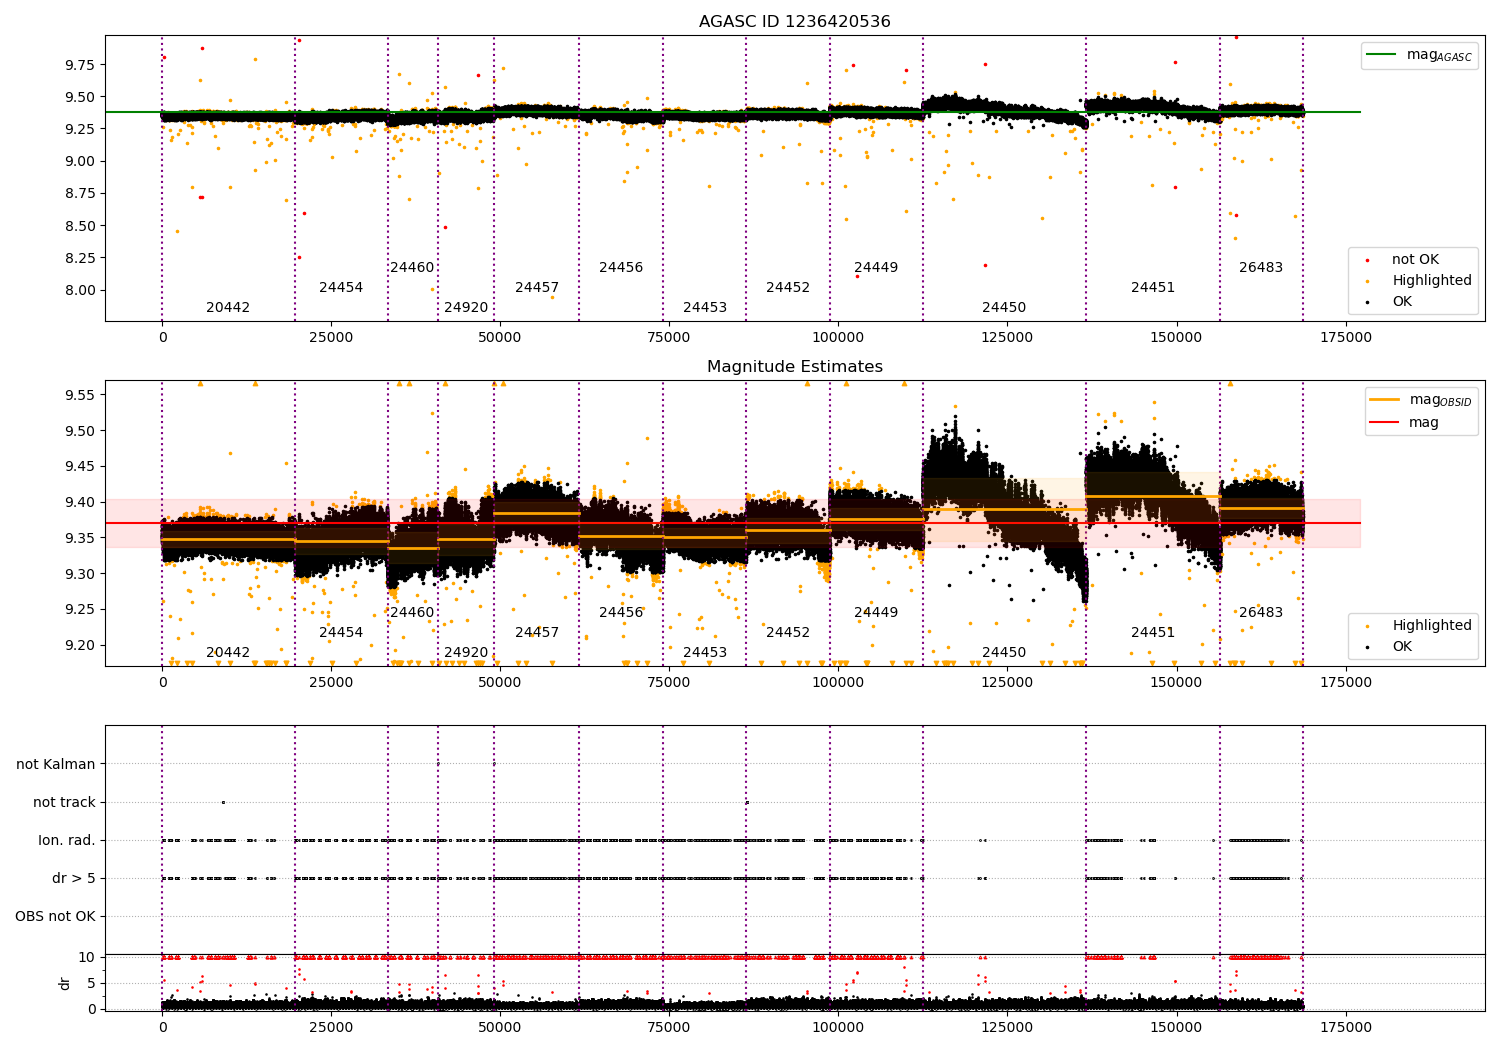Click obsid 24457 in Magnitude Estimates plot
Image resolution: width=1500 pixels, height=1050 pixels.
(x=537, y=633)
